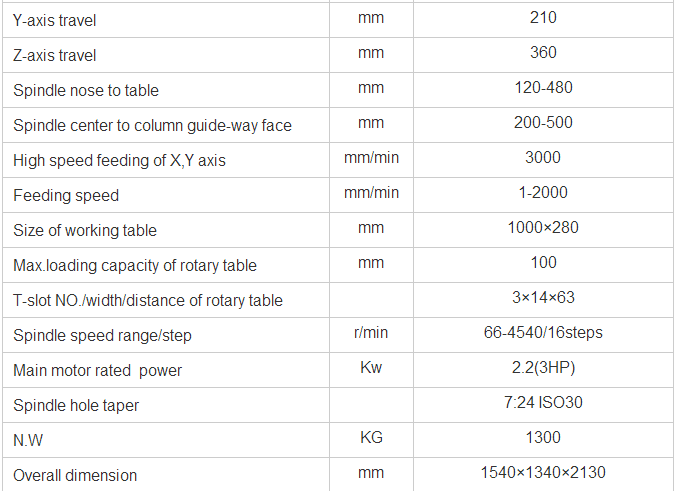Click the Spindle speed range/step label
The width and height of the screenshot is (674, 491).
tap(102, 335)
